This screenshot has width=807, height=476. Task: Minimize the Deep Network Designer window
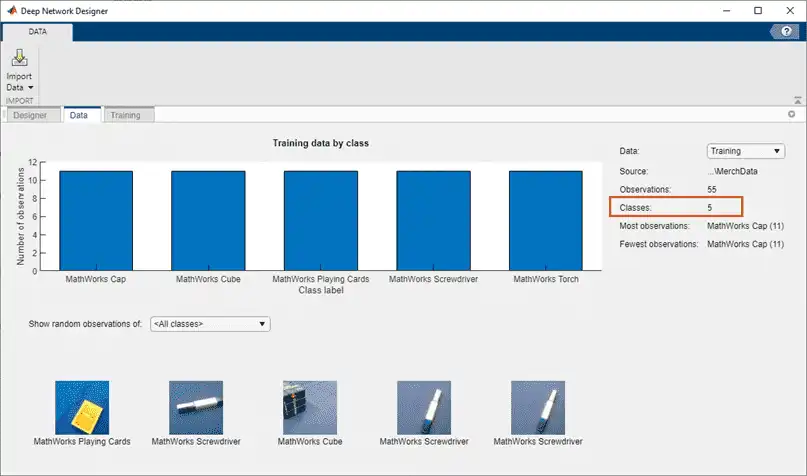click(x=727, y=11)
